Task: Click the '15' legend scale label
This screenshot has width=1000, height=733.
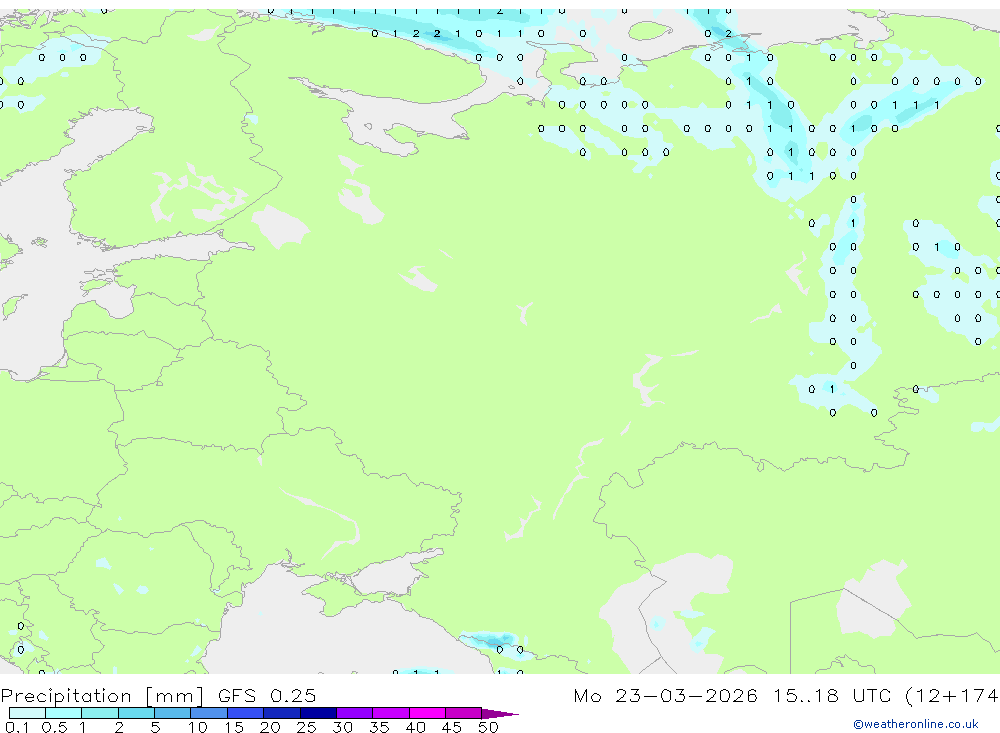Action: [234, 727]
